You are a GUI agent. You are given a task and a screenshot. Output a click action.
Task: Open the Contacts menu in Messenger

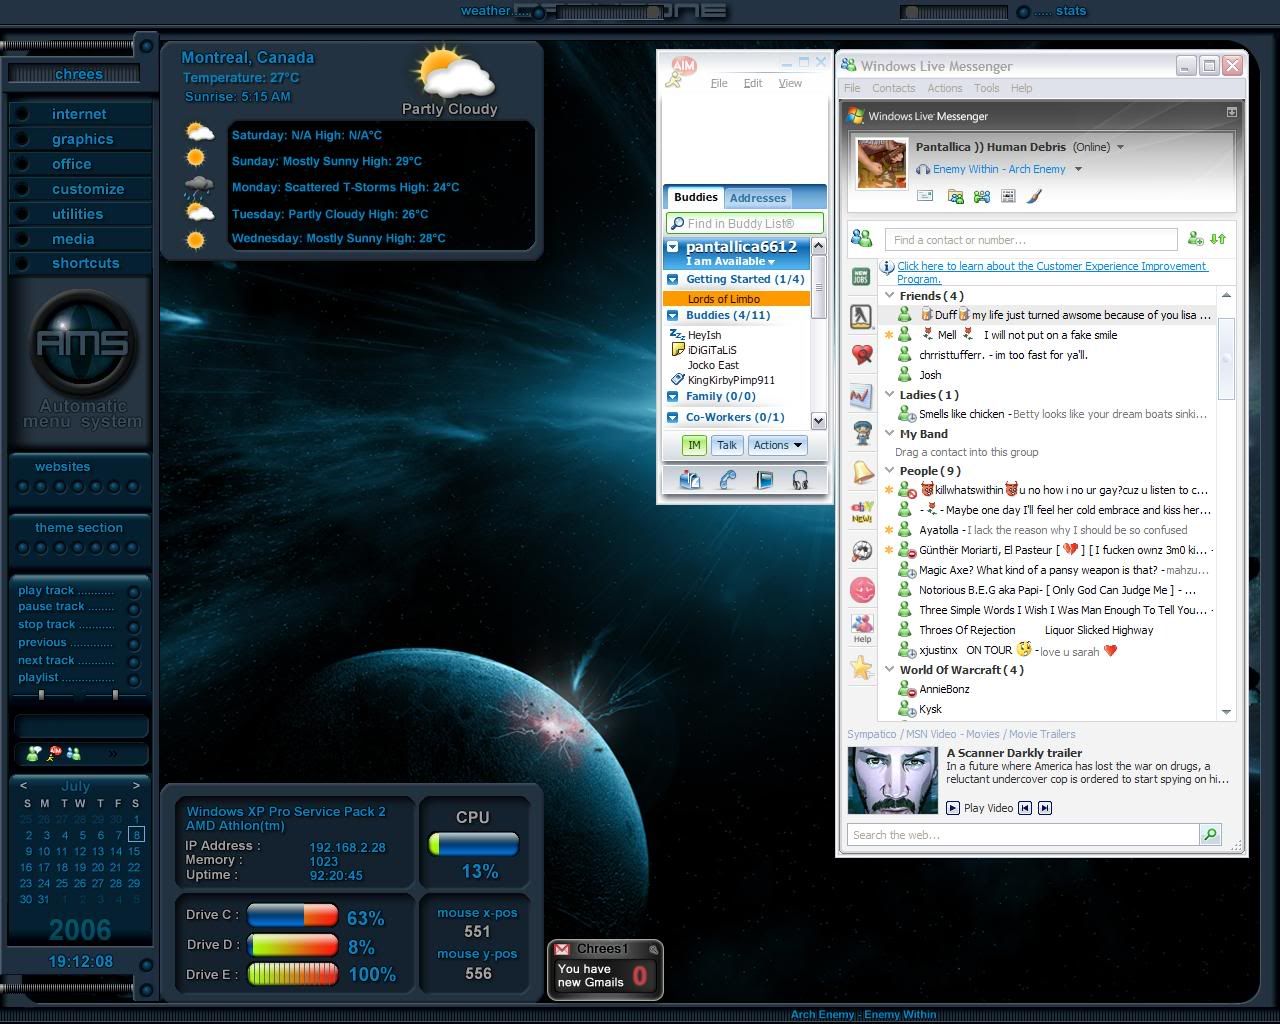(893, 88)
